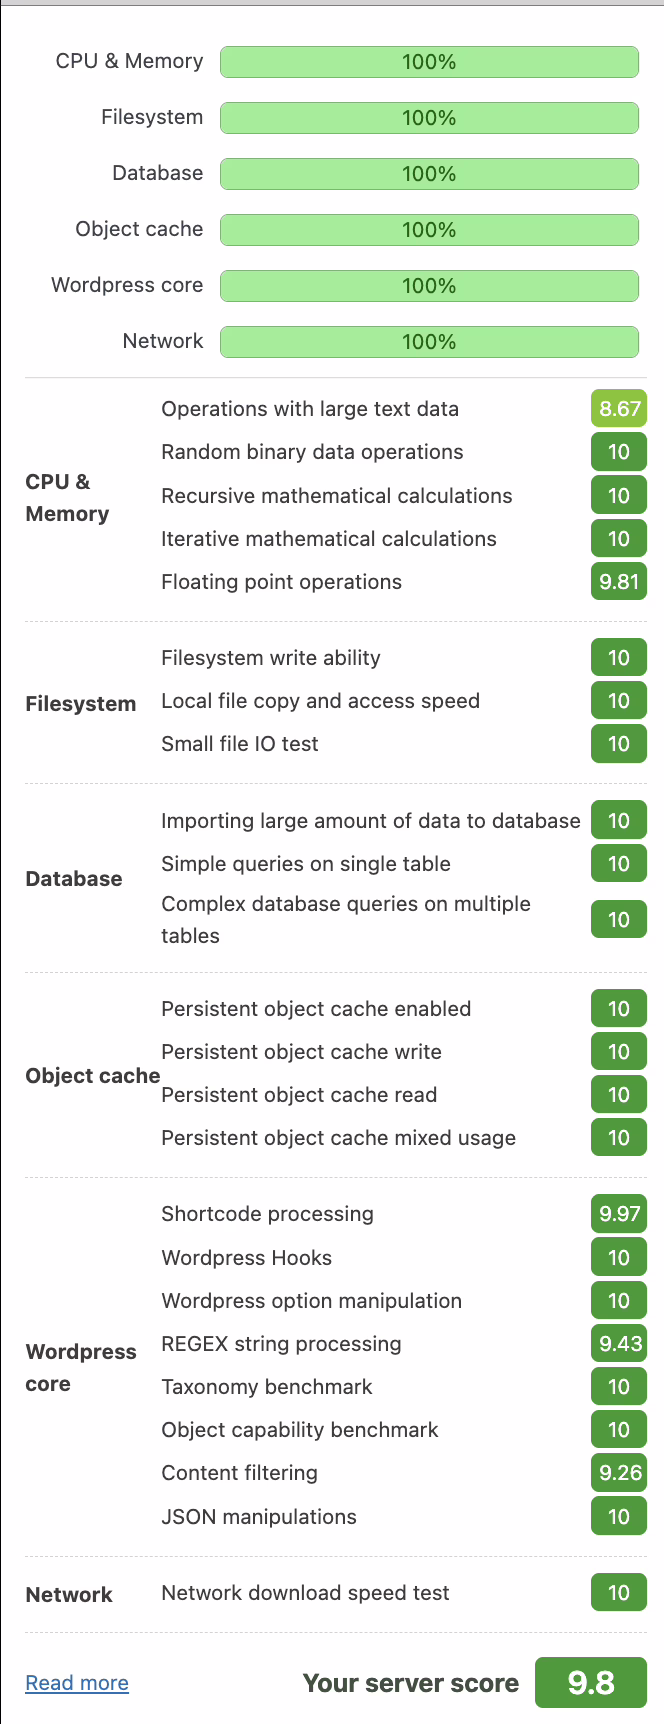The width and height of the screenshot is (664, 1724).
Task: Click the Wordpress core section heading
Action: 81,1368
